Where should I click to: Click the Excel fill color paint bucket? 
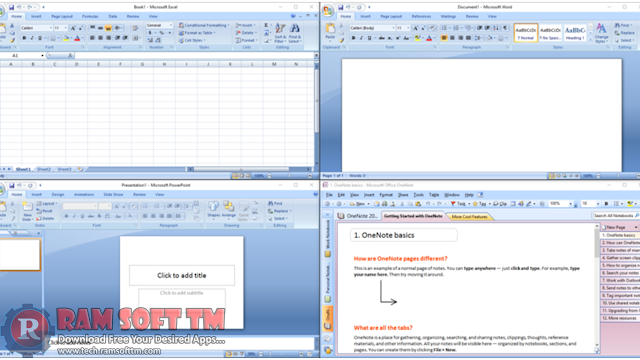tap(65, 38)
